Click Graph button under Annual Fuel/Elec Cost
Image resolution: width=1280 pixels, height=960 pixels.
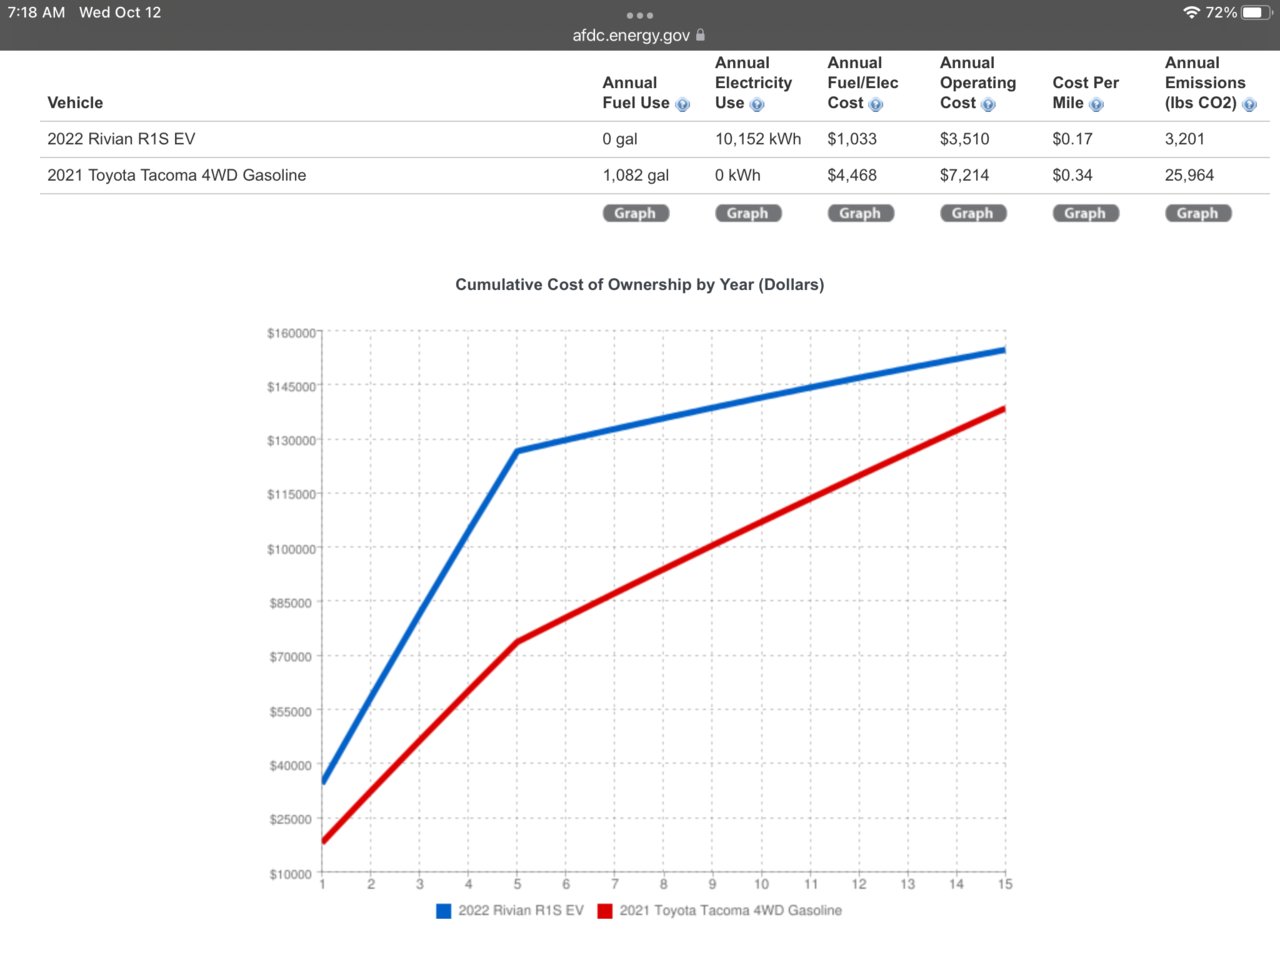coord(860,213)
